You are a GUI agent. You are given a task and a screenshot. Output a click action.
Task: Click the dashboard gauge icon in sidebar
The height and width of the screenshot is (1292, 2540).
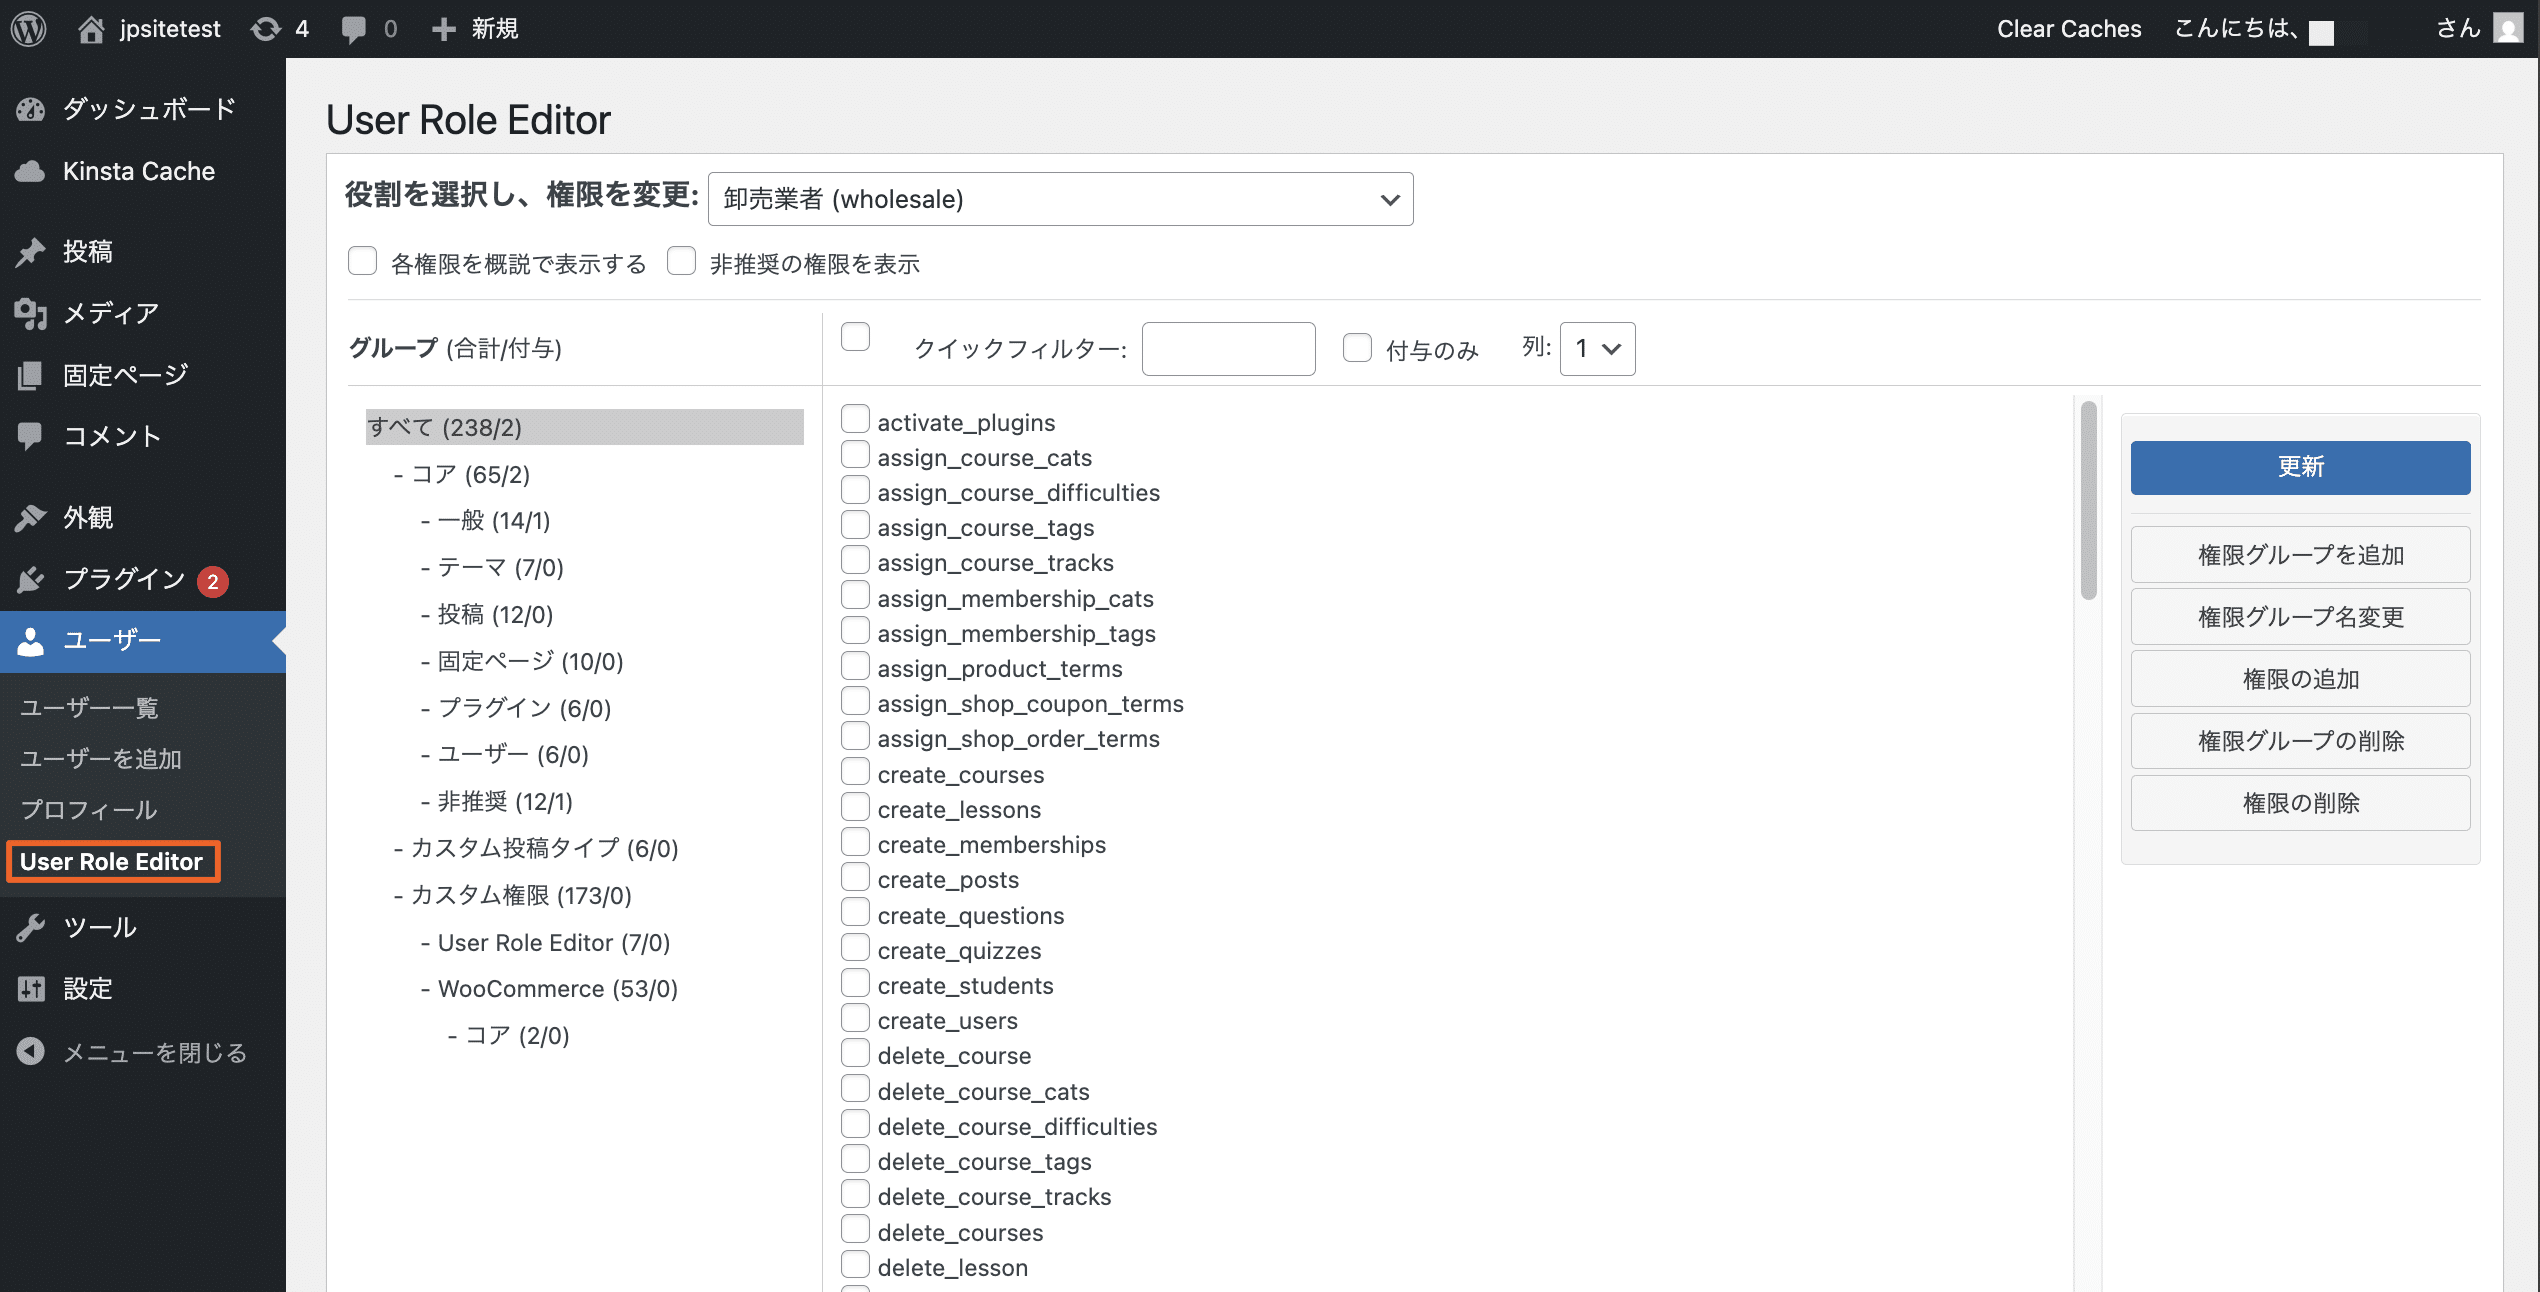(x=31, y=109)
